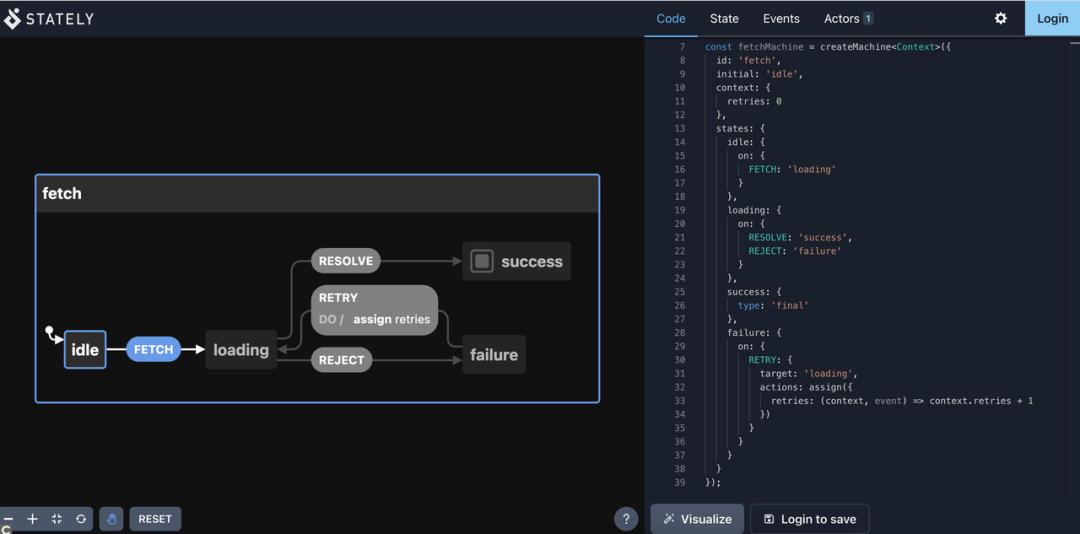Click the Login button

[1052, 18]
